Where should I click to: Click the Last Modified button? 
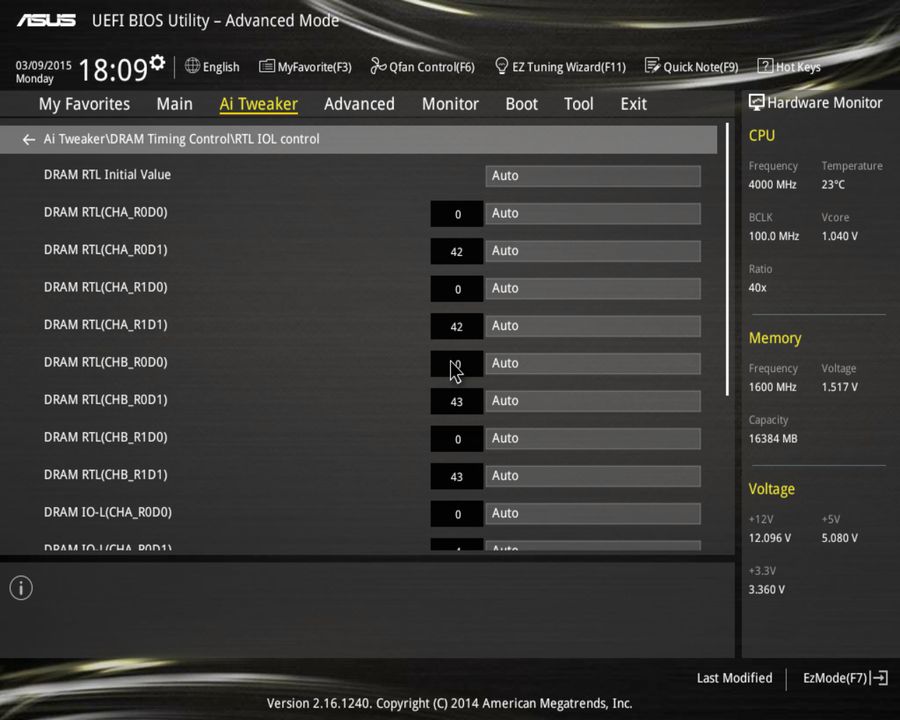(734, 678)
